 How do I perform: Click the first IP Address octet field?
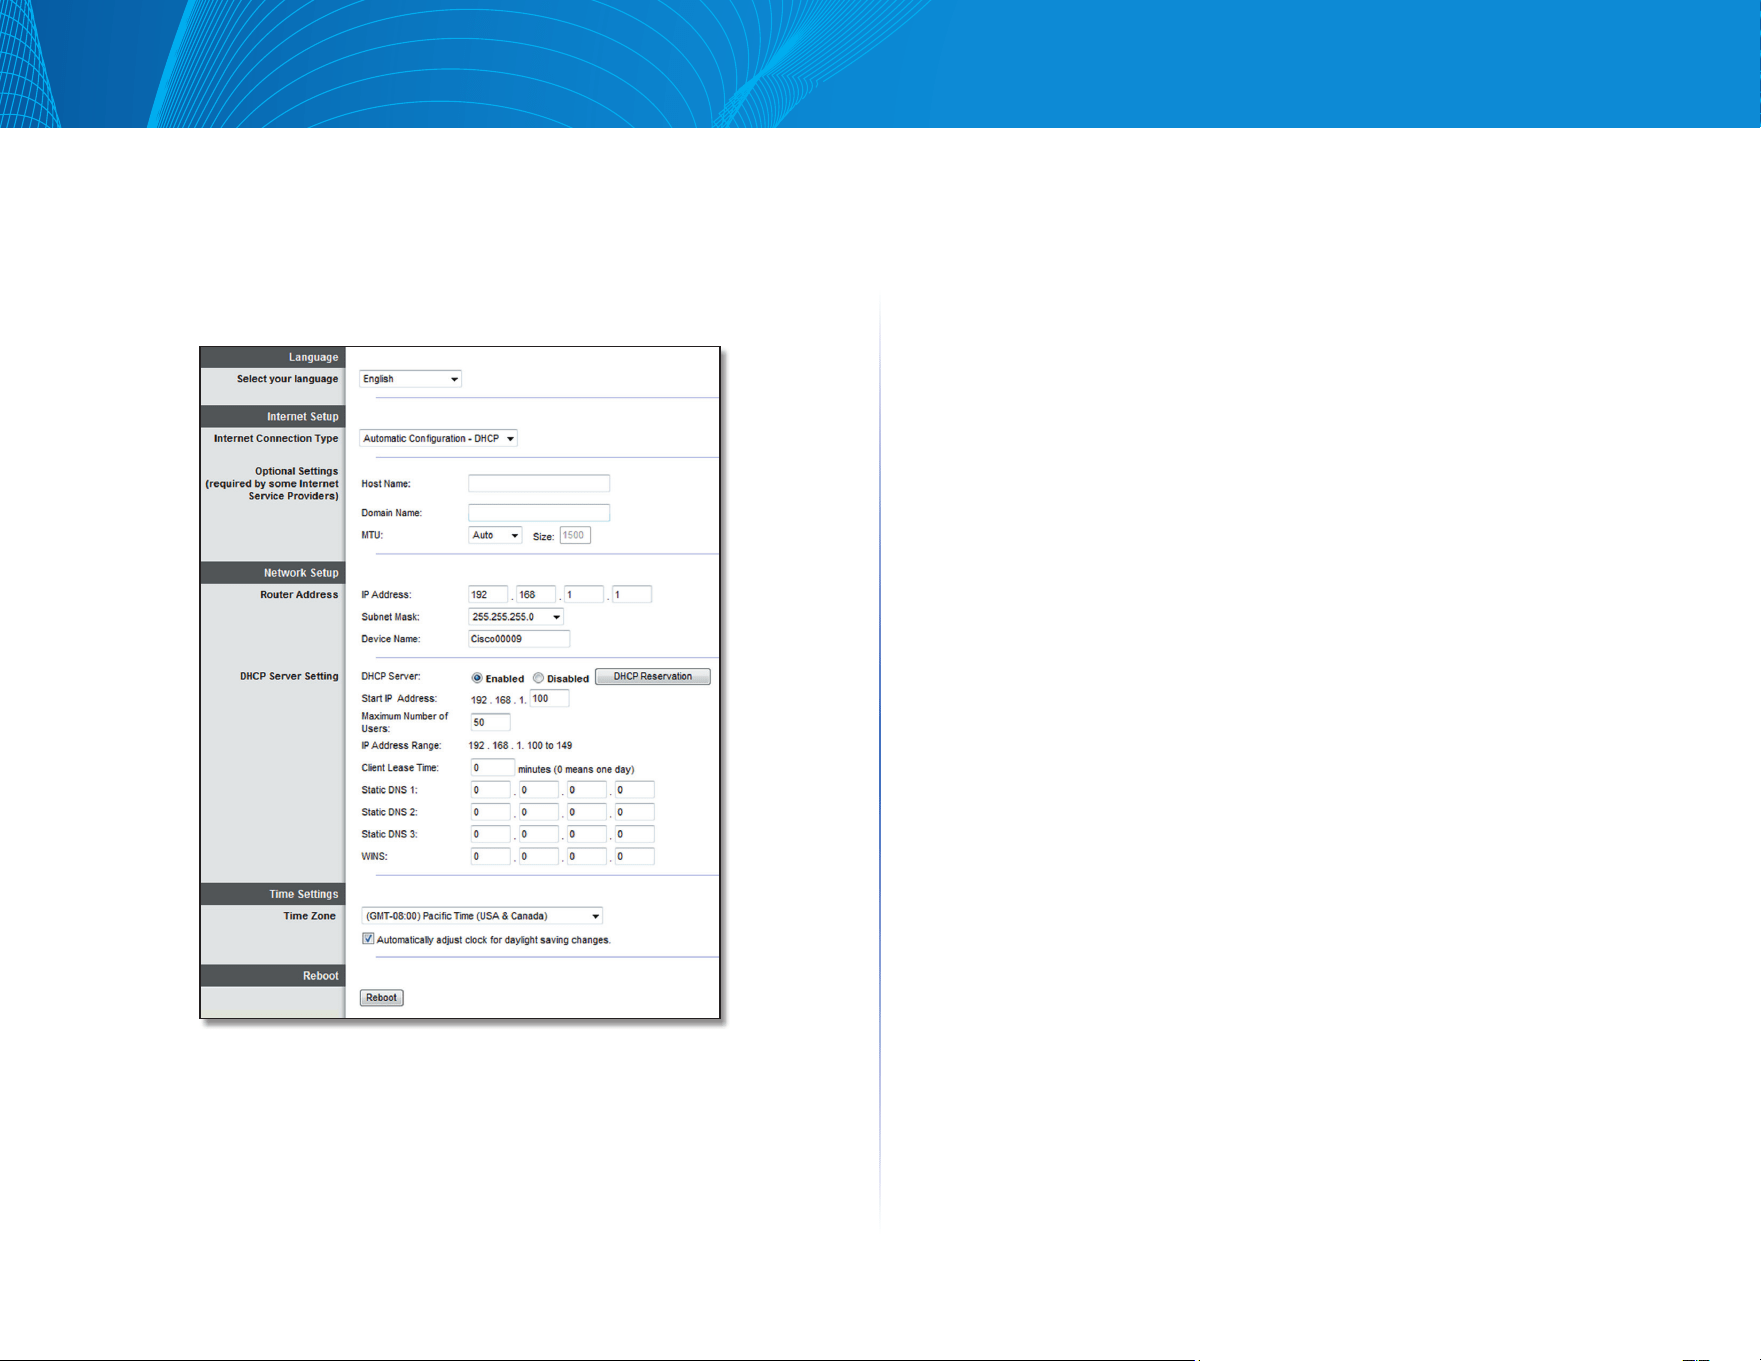pyautogui.click(x=488, y=594)
